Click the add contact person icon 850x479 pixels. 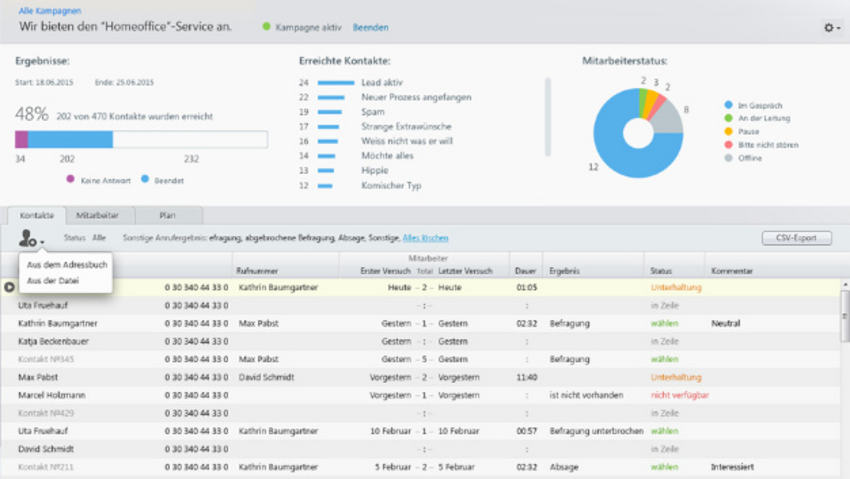29,239
